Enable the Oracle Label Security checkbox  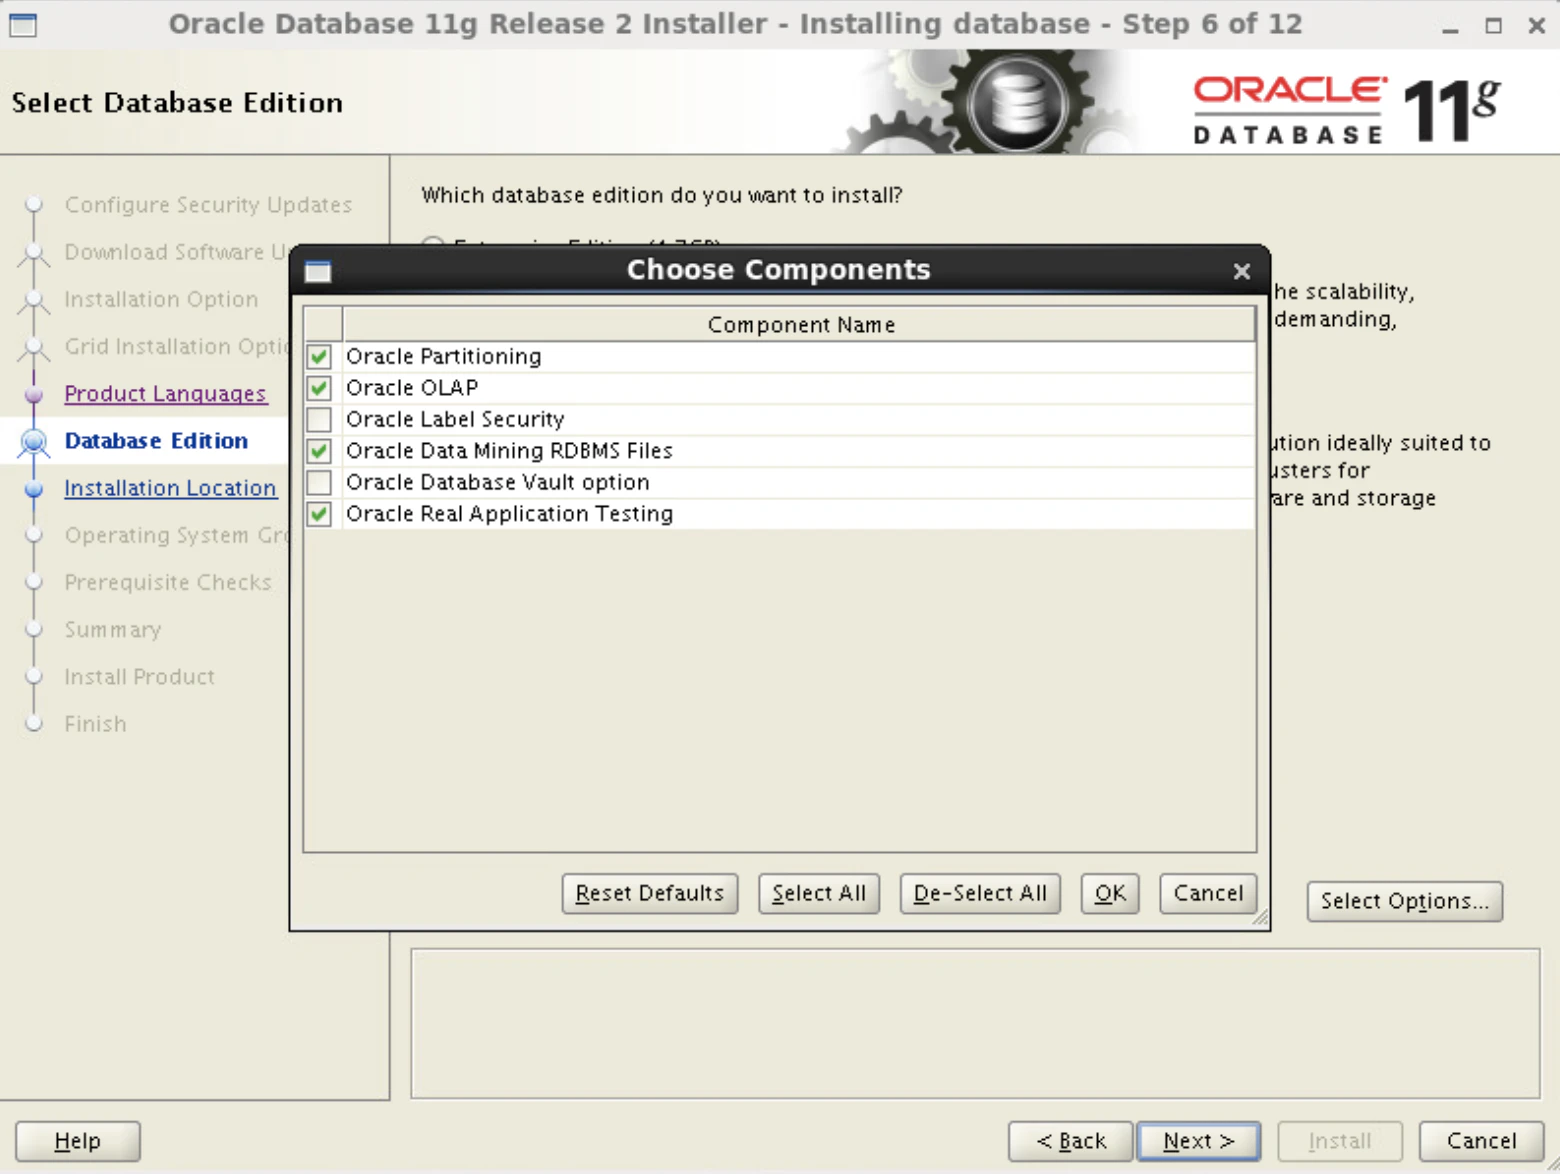click(319, 419)
